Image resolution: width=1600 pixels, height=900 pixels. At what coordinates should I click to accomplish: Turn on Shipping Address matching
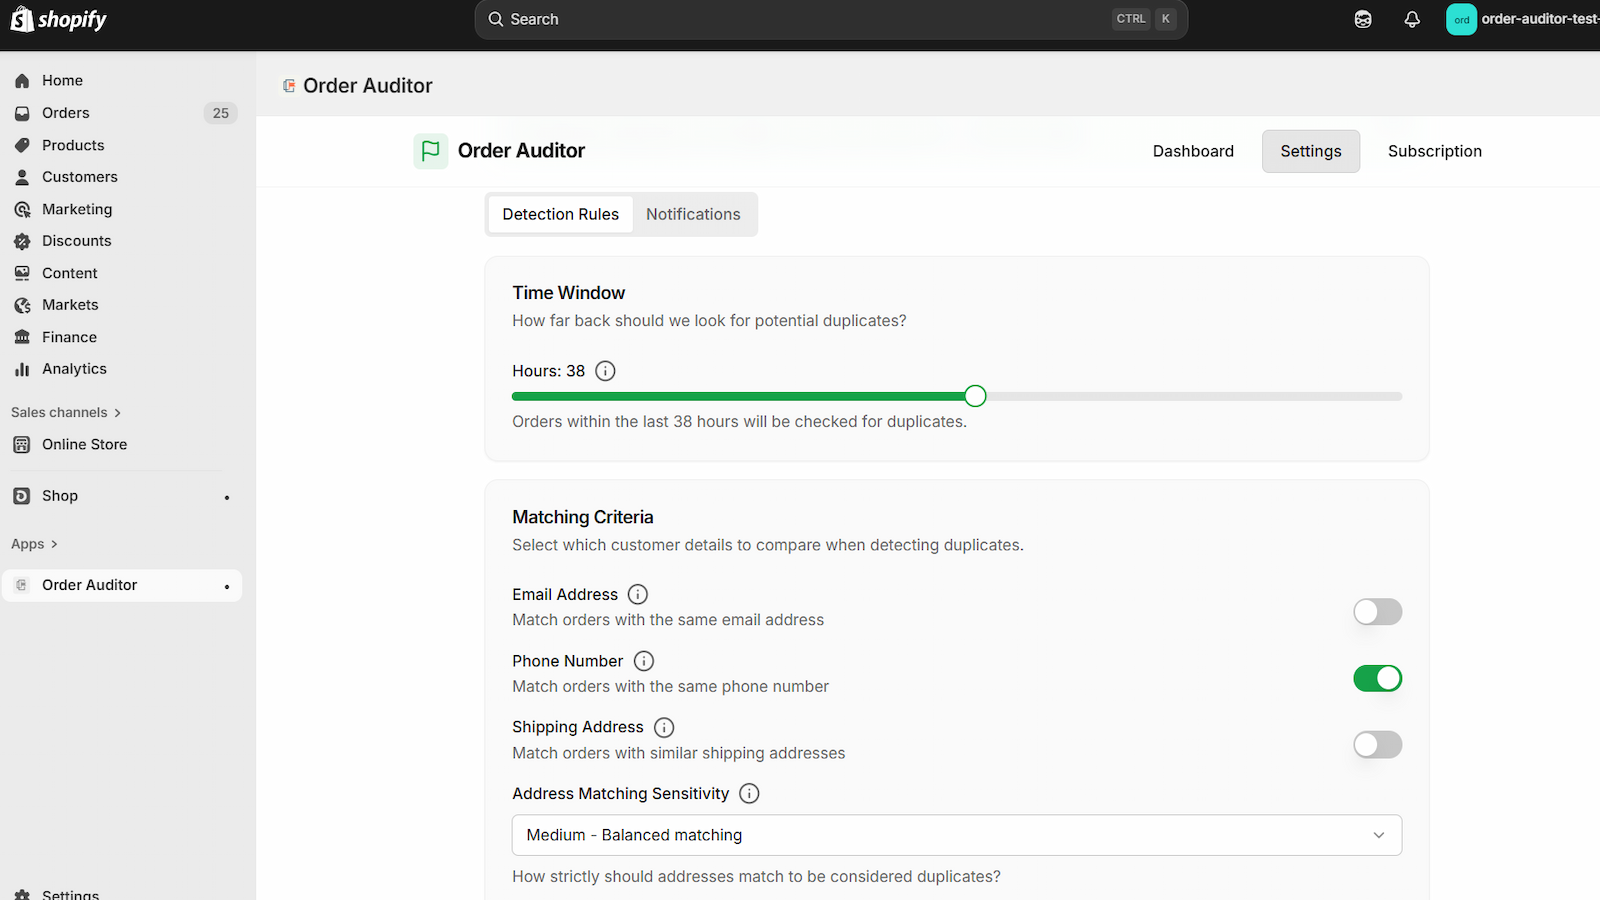1377,744
